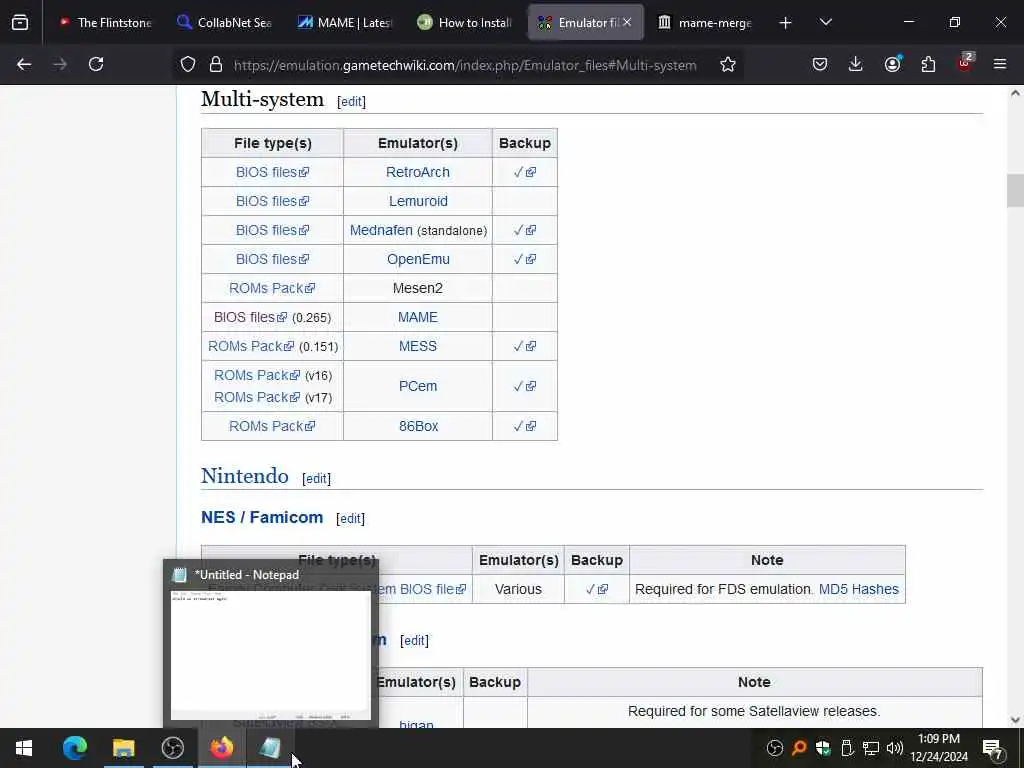Open the Windows Start menu

click(24, 748)
